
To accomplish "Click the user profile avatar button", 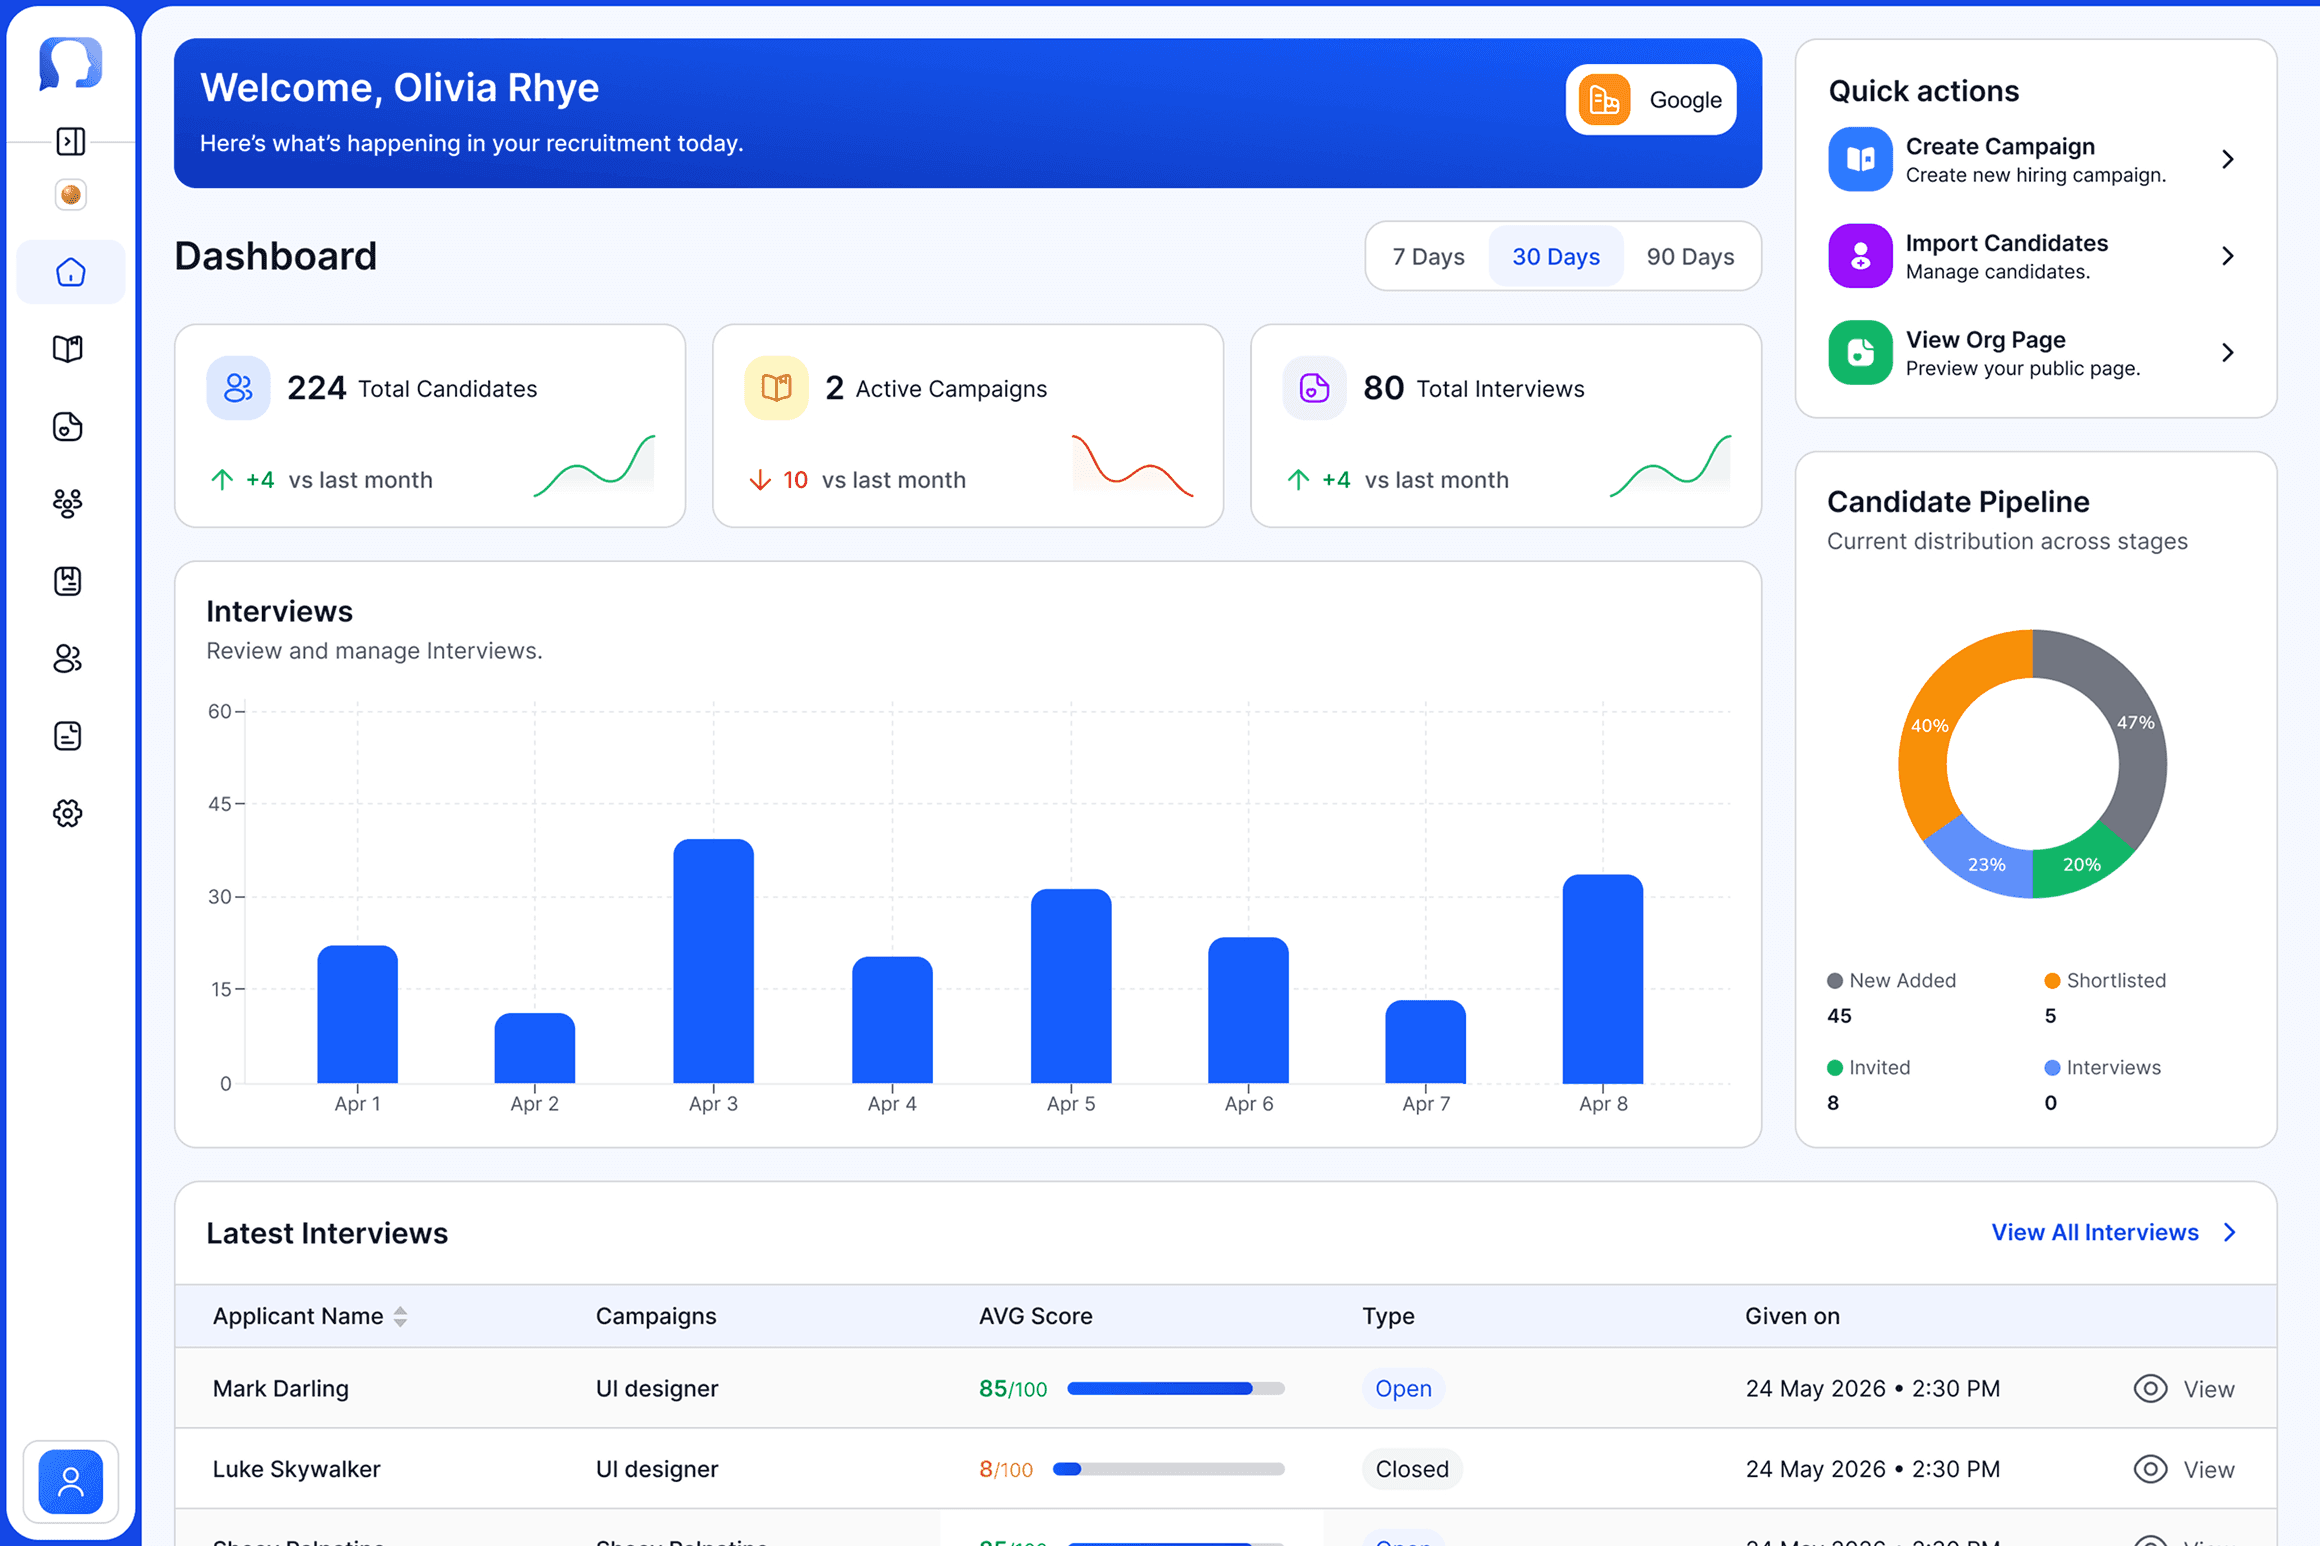I will pyautogui.click(x=70, y=1480).
